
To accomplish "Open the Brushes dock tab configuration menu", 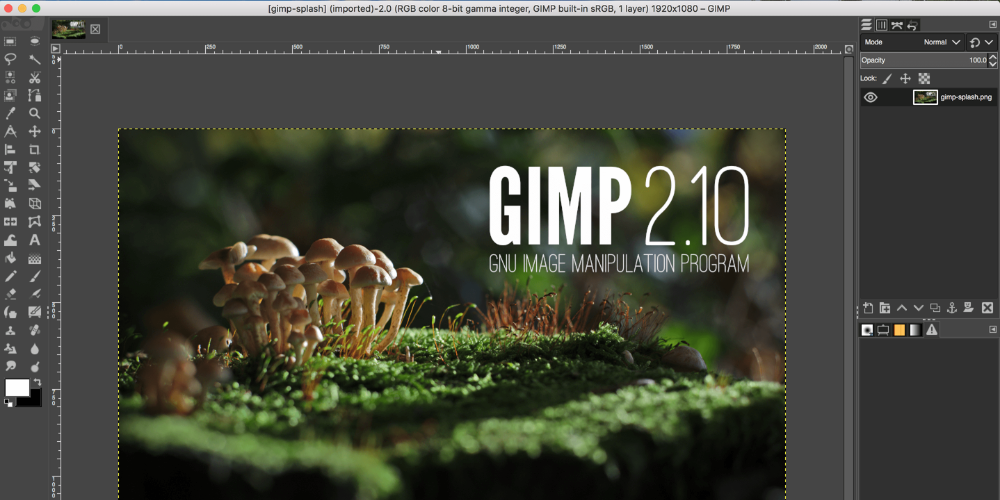I will [x=992, y=330].
